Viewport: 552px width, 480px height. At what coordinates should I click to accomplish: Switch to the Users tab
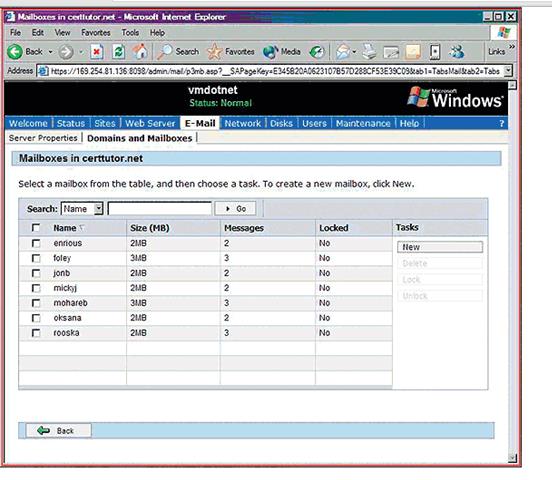(314, 124)
